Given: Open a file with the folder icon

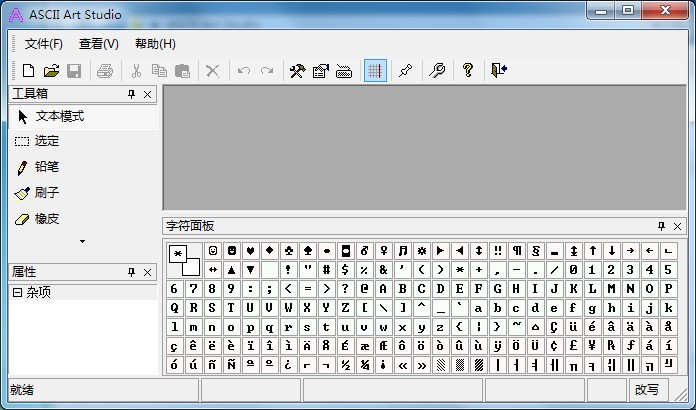Looking at the screenshot, I should (51, 71).
